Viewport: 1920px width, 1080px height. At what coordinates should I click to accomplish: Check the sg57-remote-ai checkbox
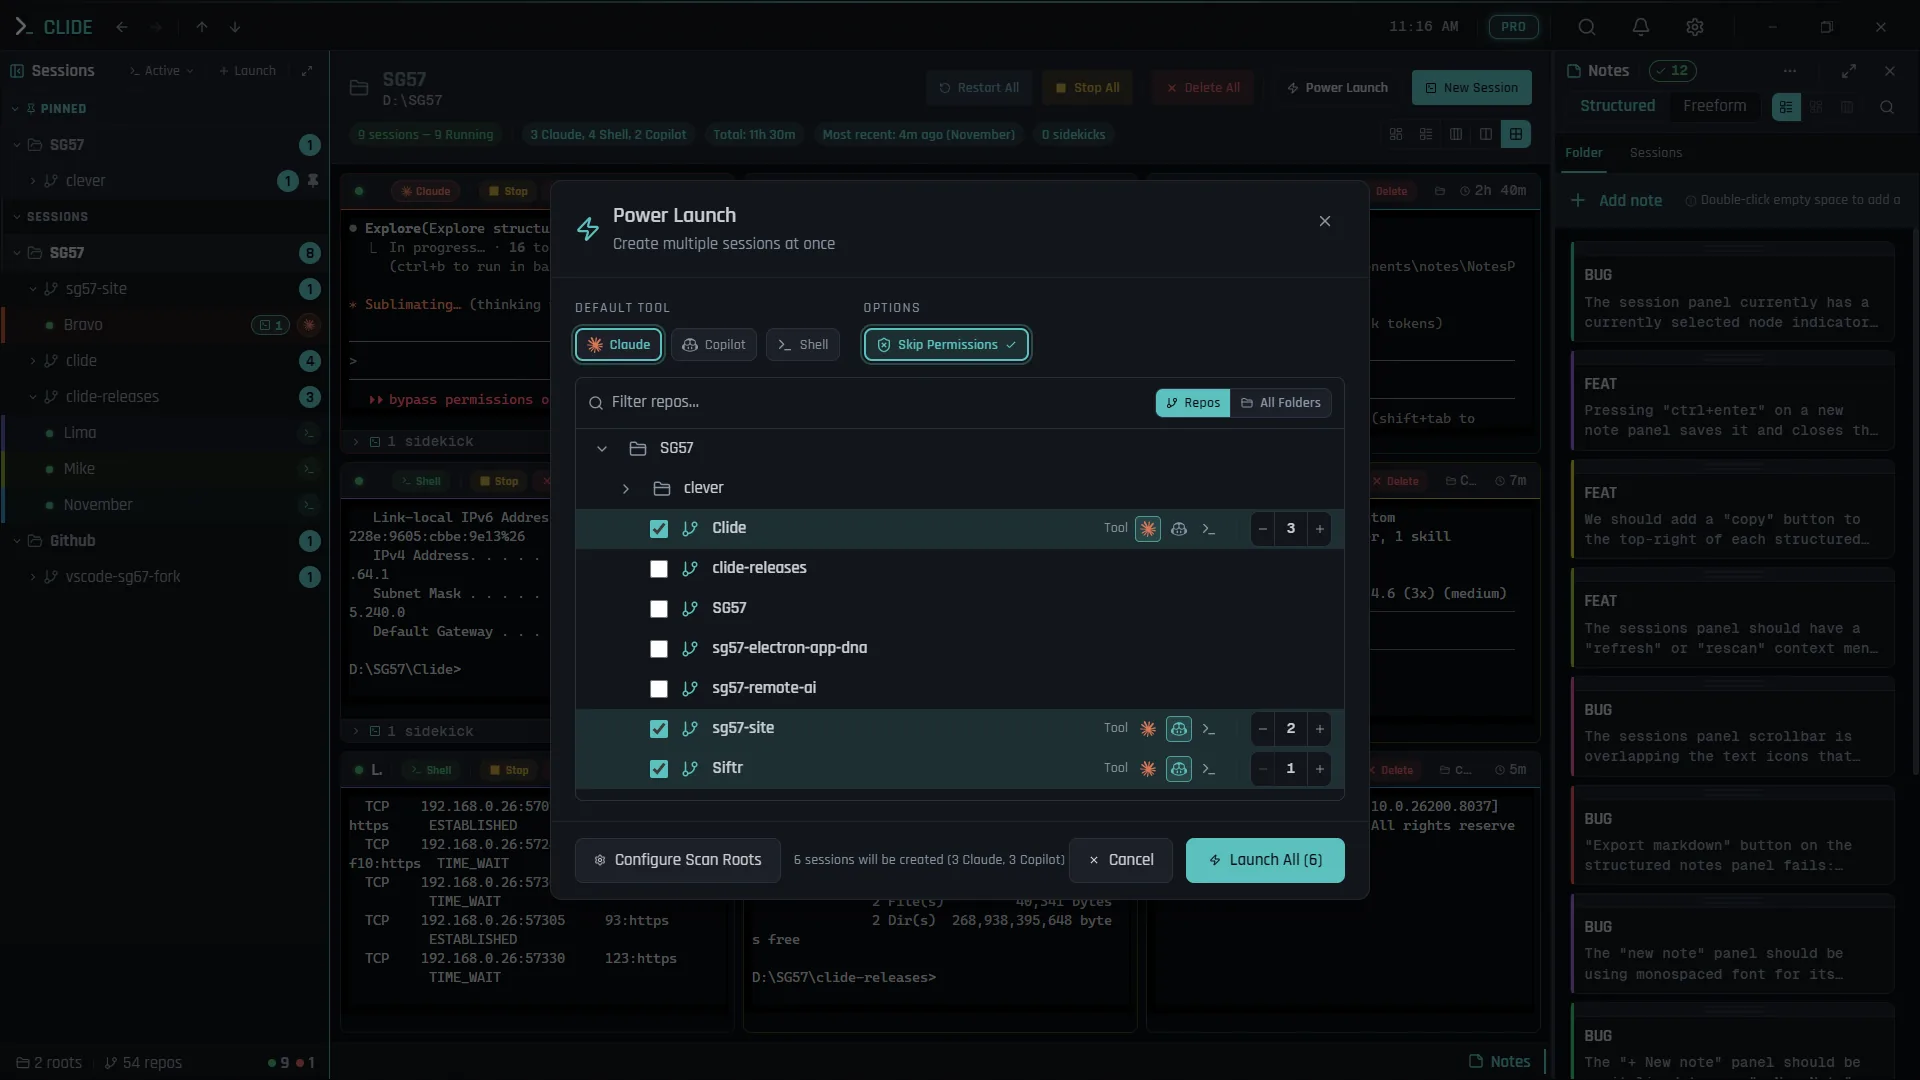tap(658, 689)
